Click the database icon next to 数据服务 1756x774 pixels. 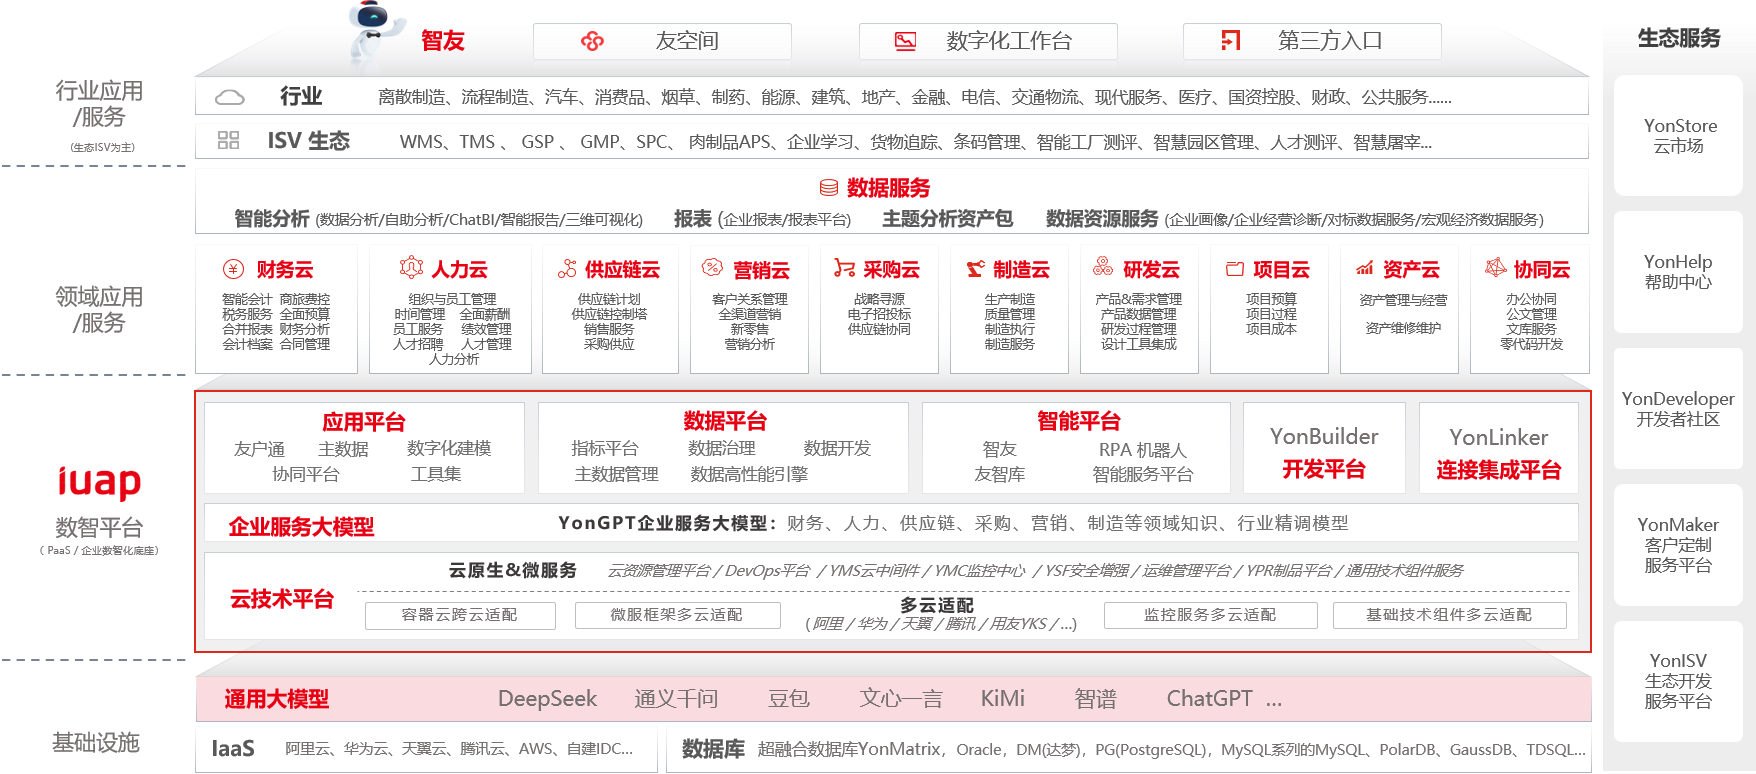point(829,188)
